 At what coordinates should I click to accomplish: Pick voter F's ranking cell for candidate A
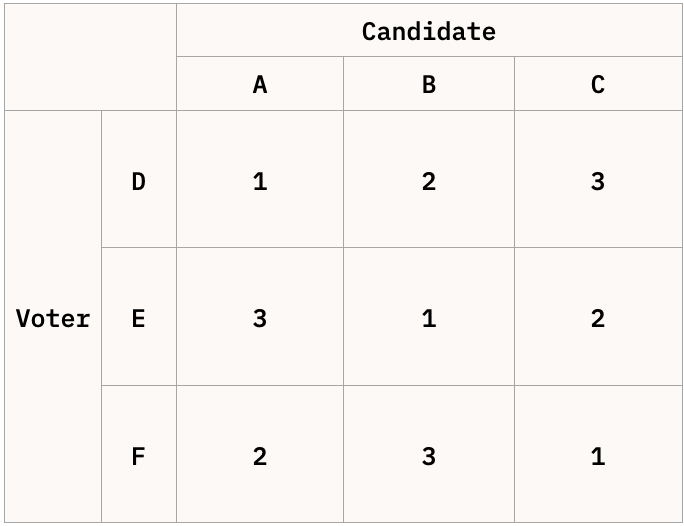pyautogui.click(x=260, y=456)
